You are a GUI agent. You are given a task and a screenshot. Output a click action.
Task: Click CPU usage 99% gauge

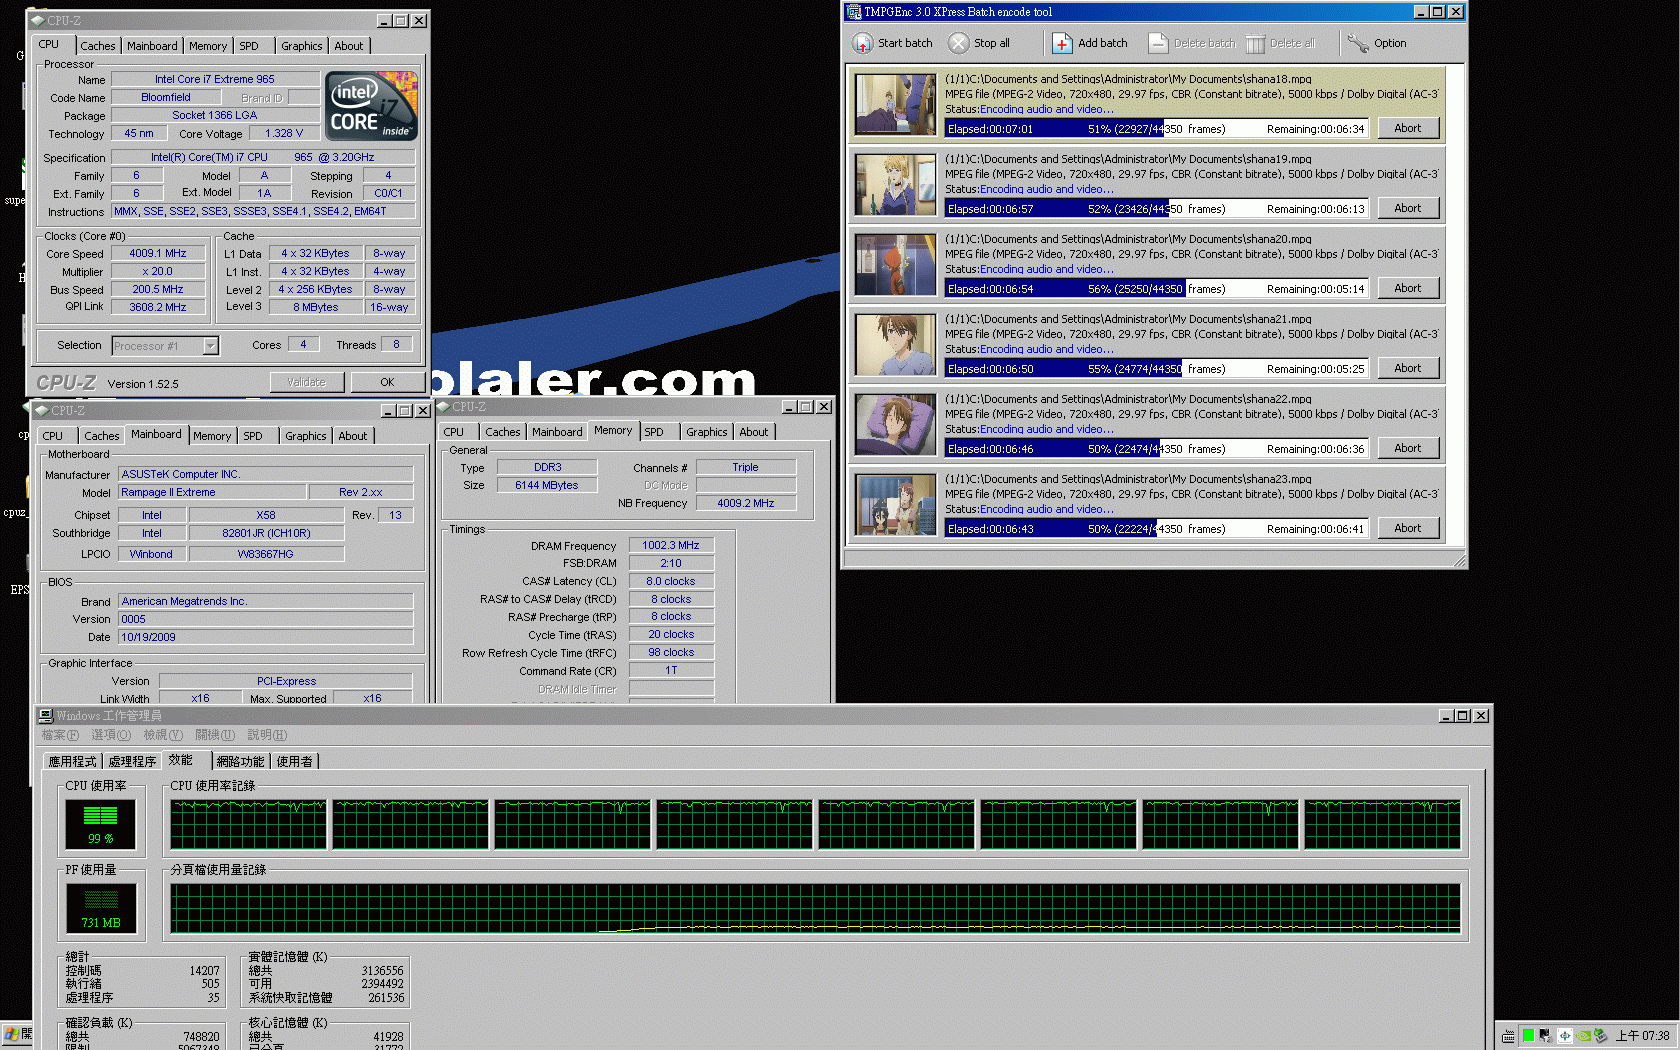100,824
